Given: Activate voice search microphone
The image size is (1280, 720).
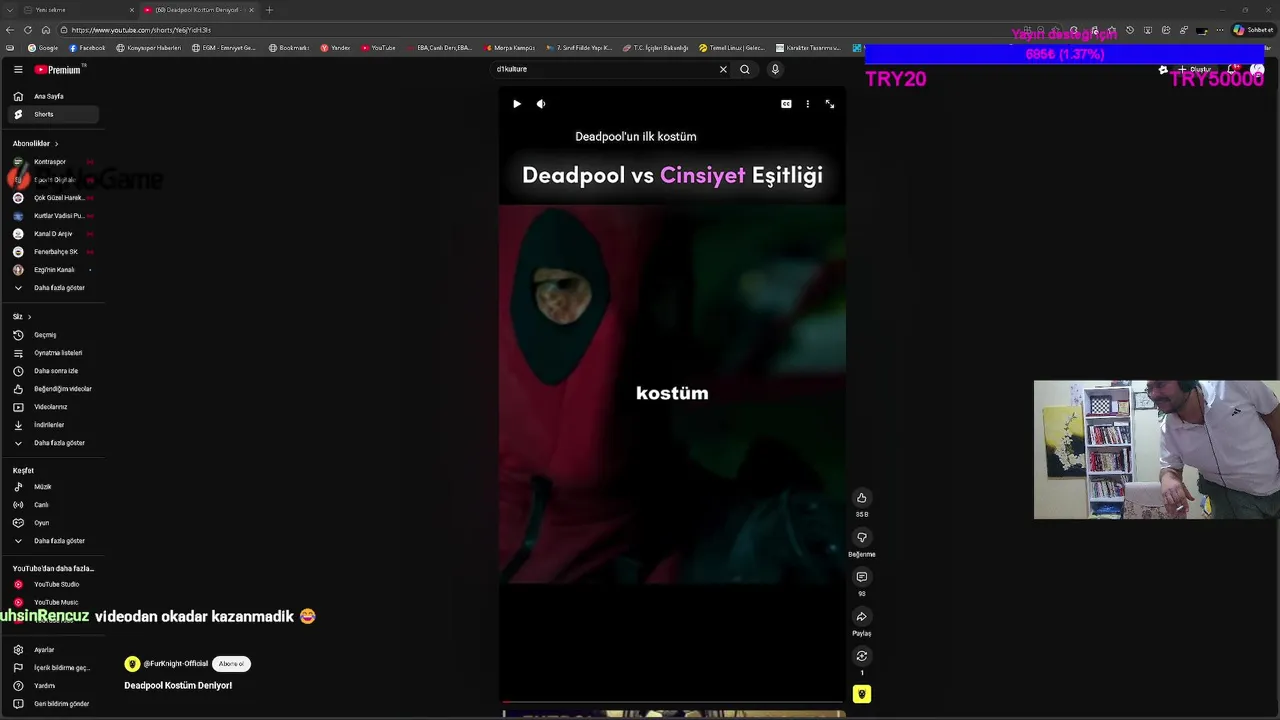Looking at the screenshot, I should pos(775,69).
